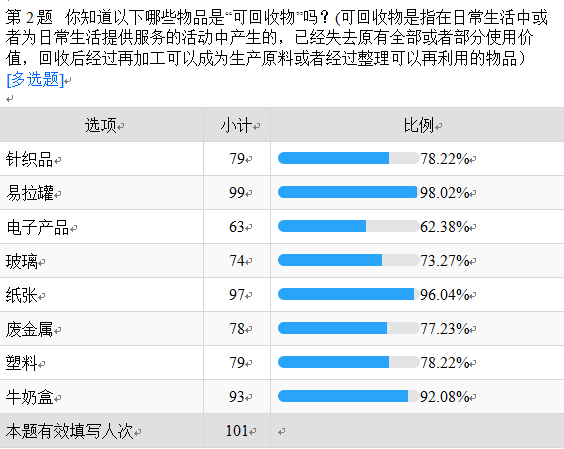Click the 塑料 percentage 78.22%
This screenshot has height=449, width=564.
[x=445, y=363]
